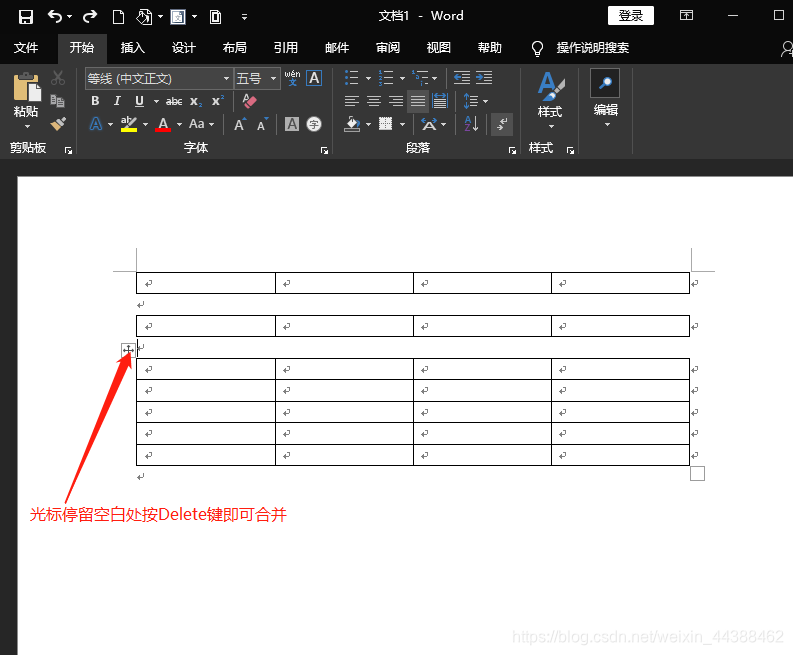The image size is (793, 655).
Task: Open the File (文件) menu
Action: pyautogui.click(x=26, y=48)
